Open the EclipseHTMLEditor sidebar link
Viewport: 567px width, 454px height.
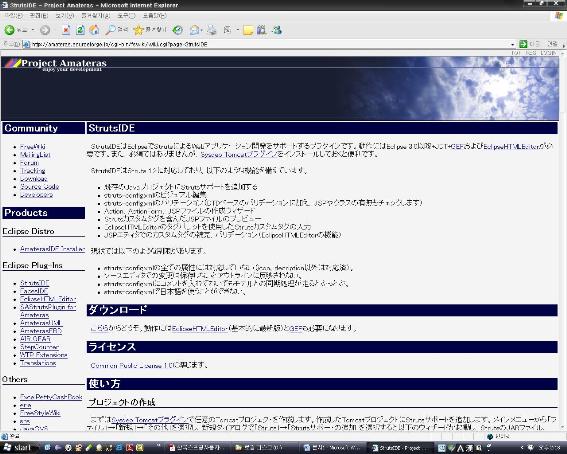pos(48,299)
